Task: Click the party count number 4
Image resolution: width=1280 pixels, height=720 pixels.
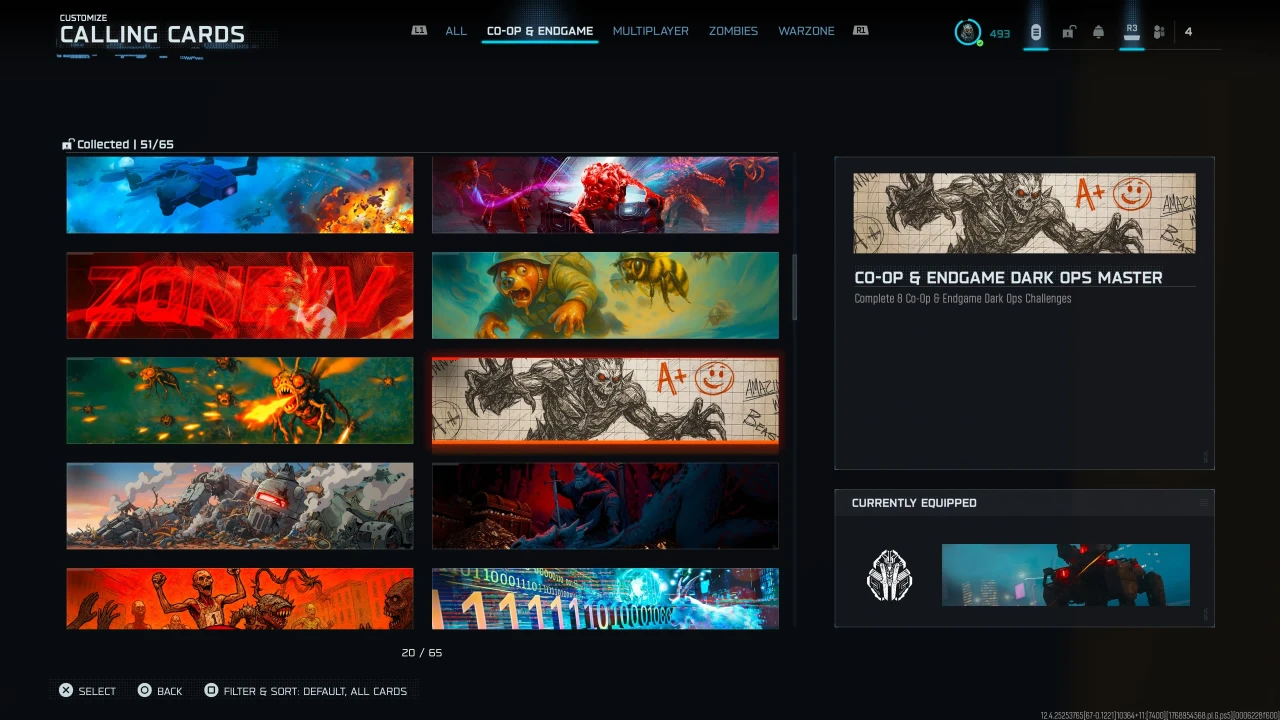Action: pos(1188,32)
